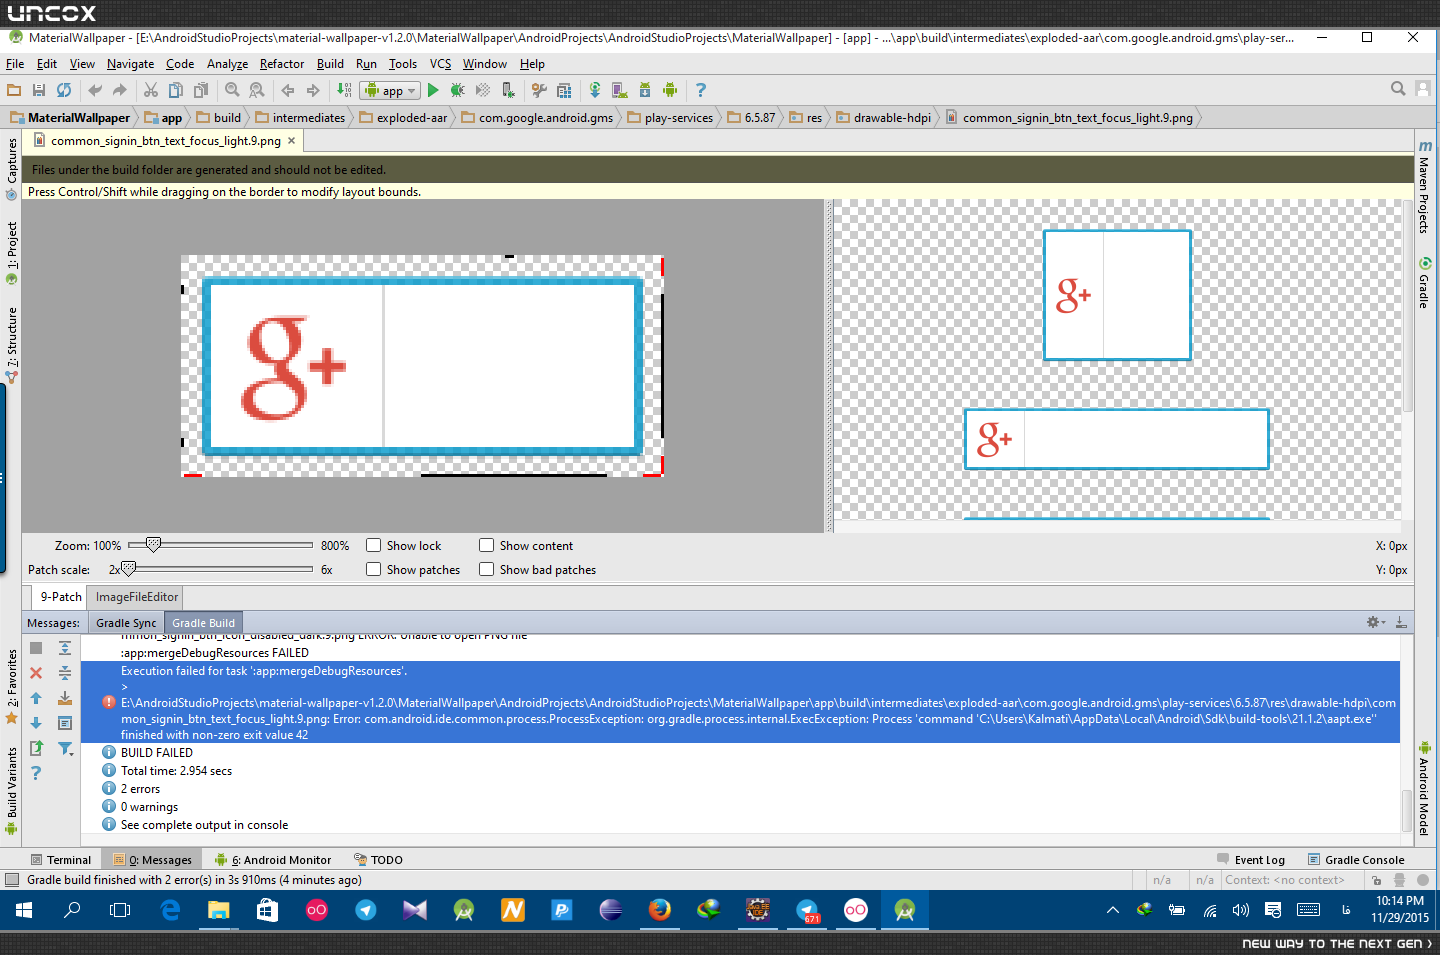Viewport: 1440px width, 955px height.
Task: Adjust the Patch scale slider handle
Action: click(128, 569)
